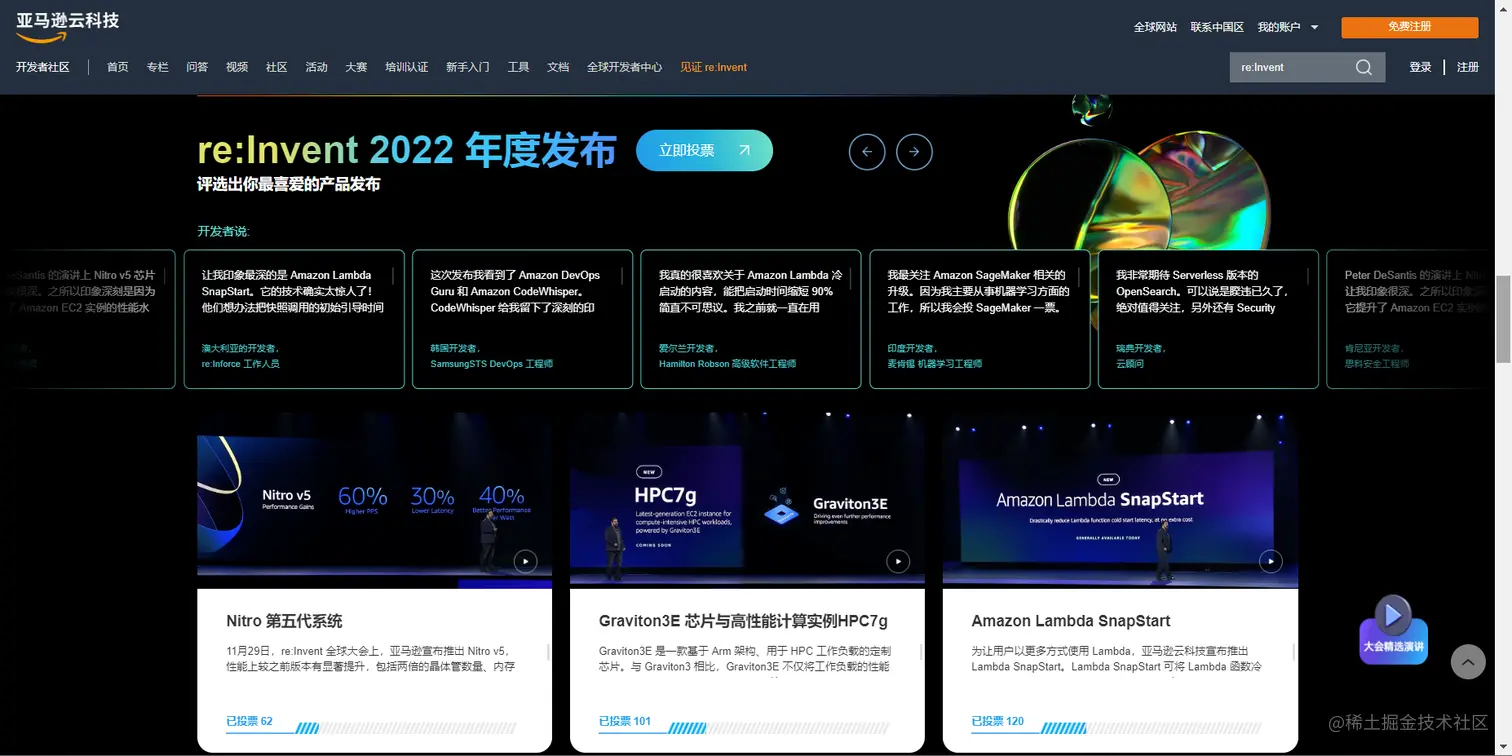Viewport: 1512px width, 756px height.
Task: Expand 我的账户 dropdown
Action: (1288, 27)
